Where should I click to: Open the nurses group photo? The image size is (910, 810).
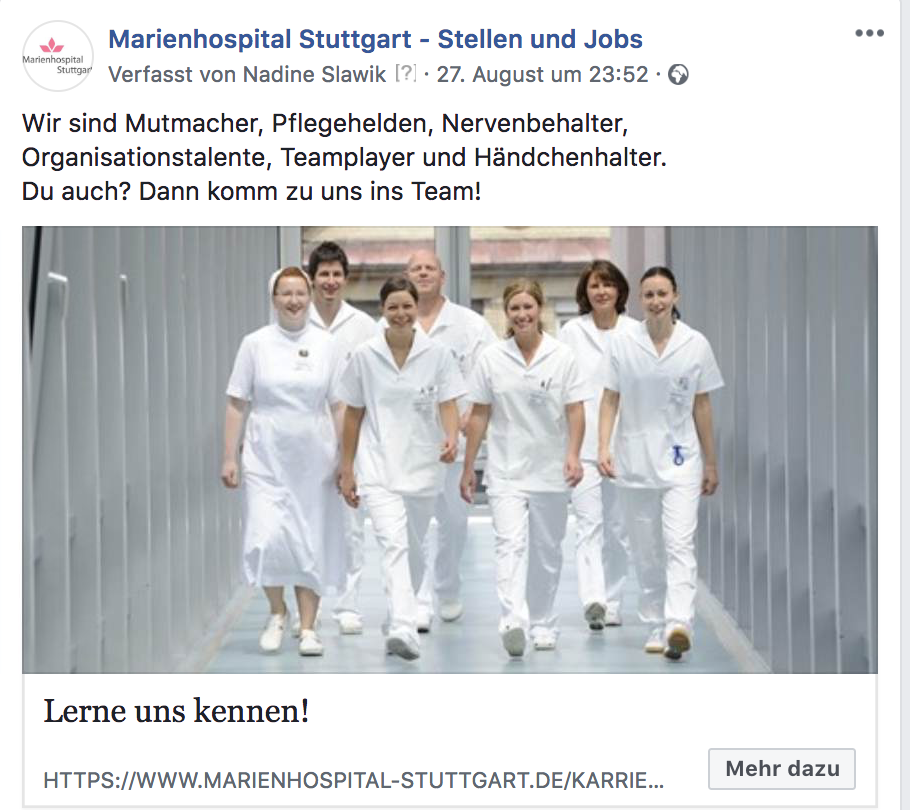(450, 450)
